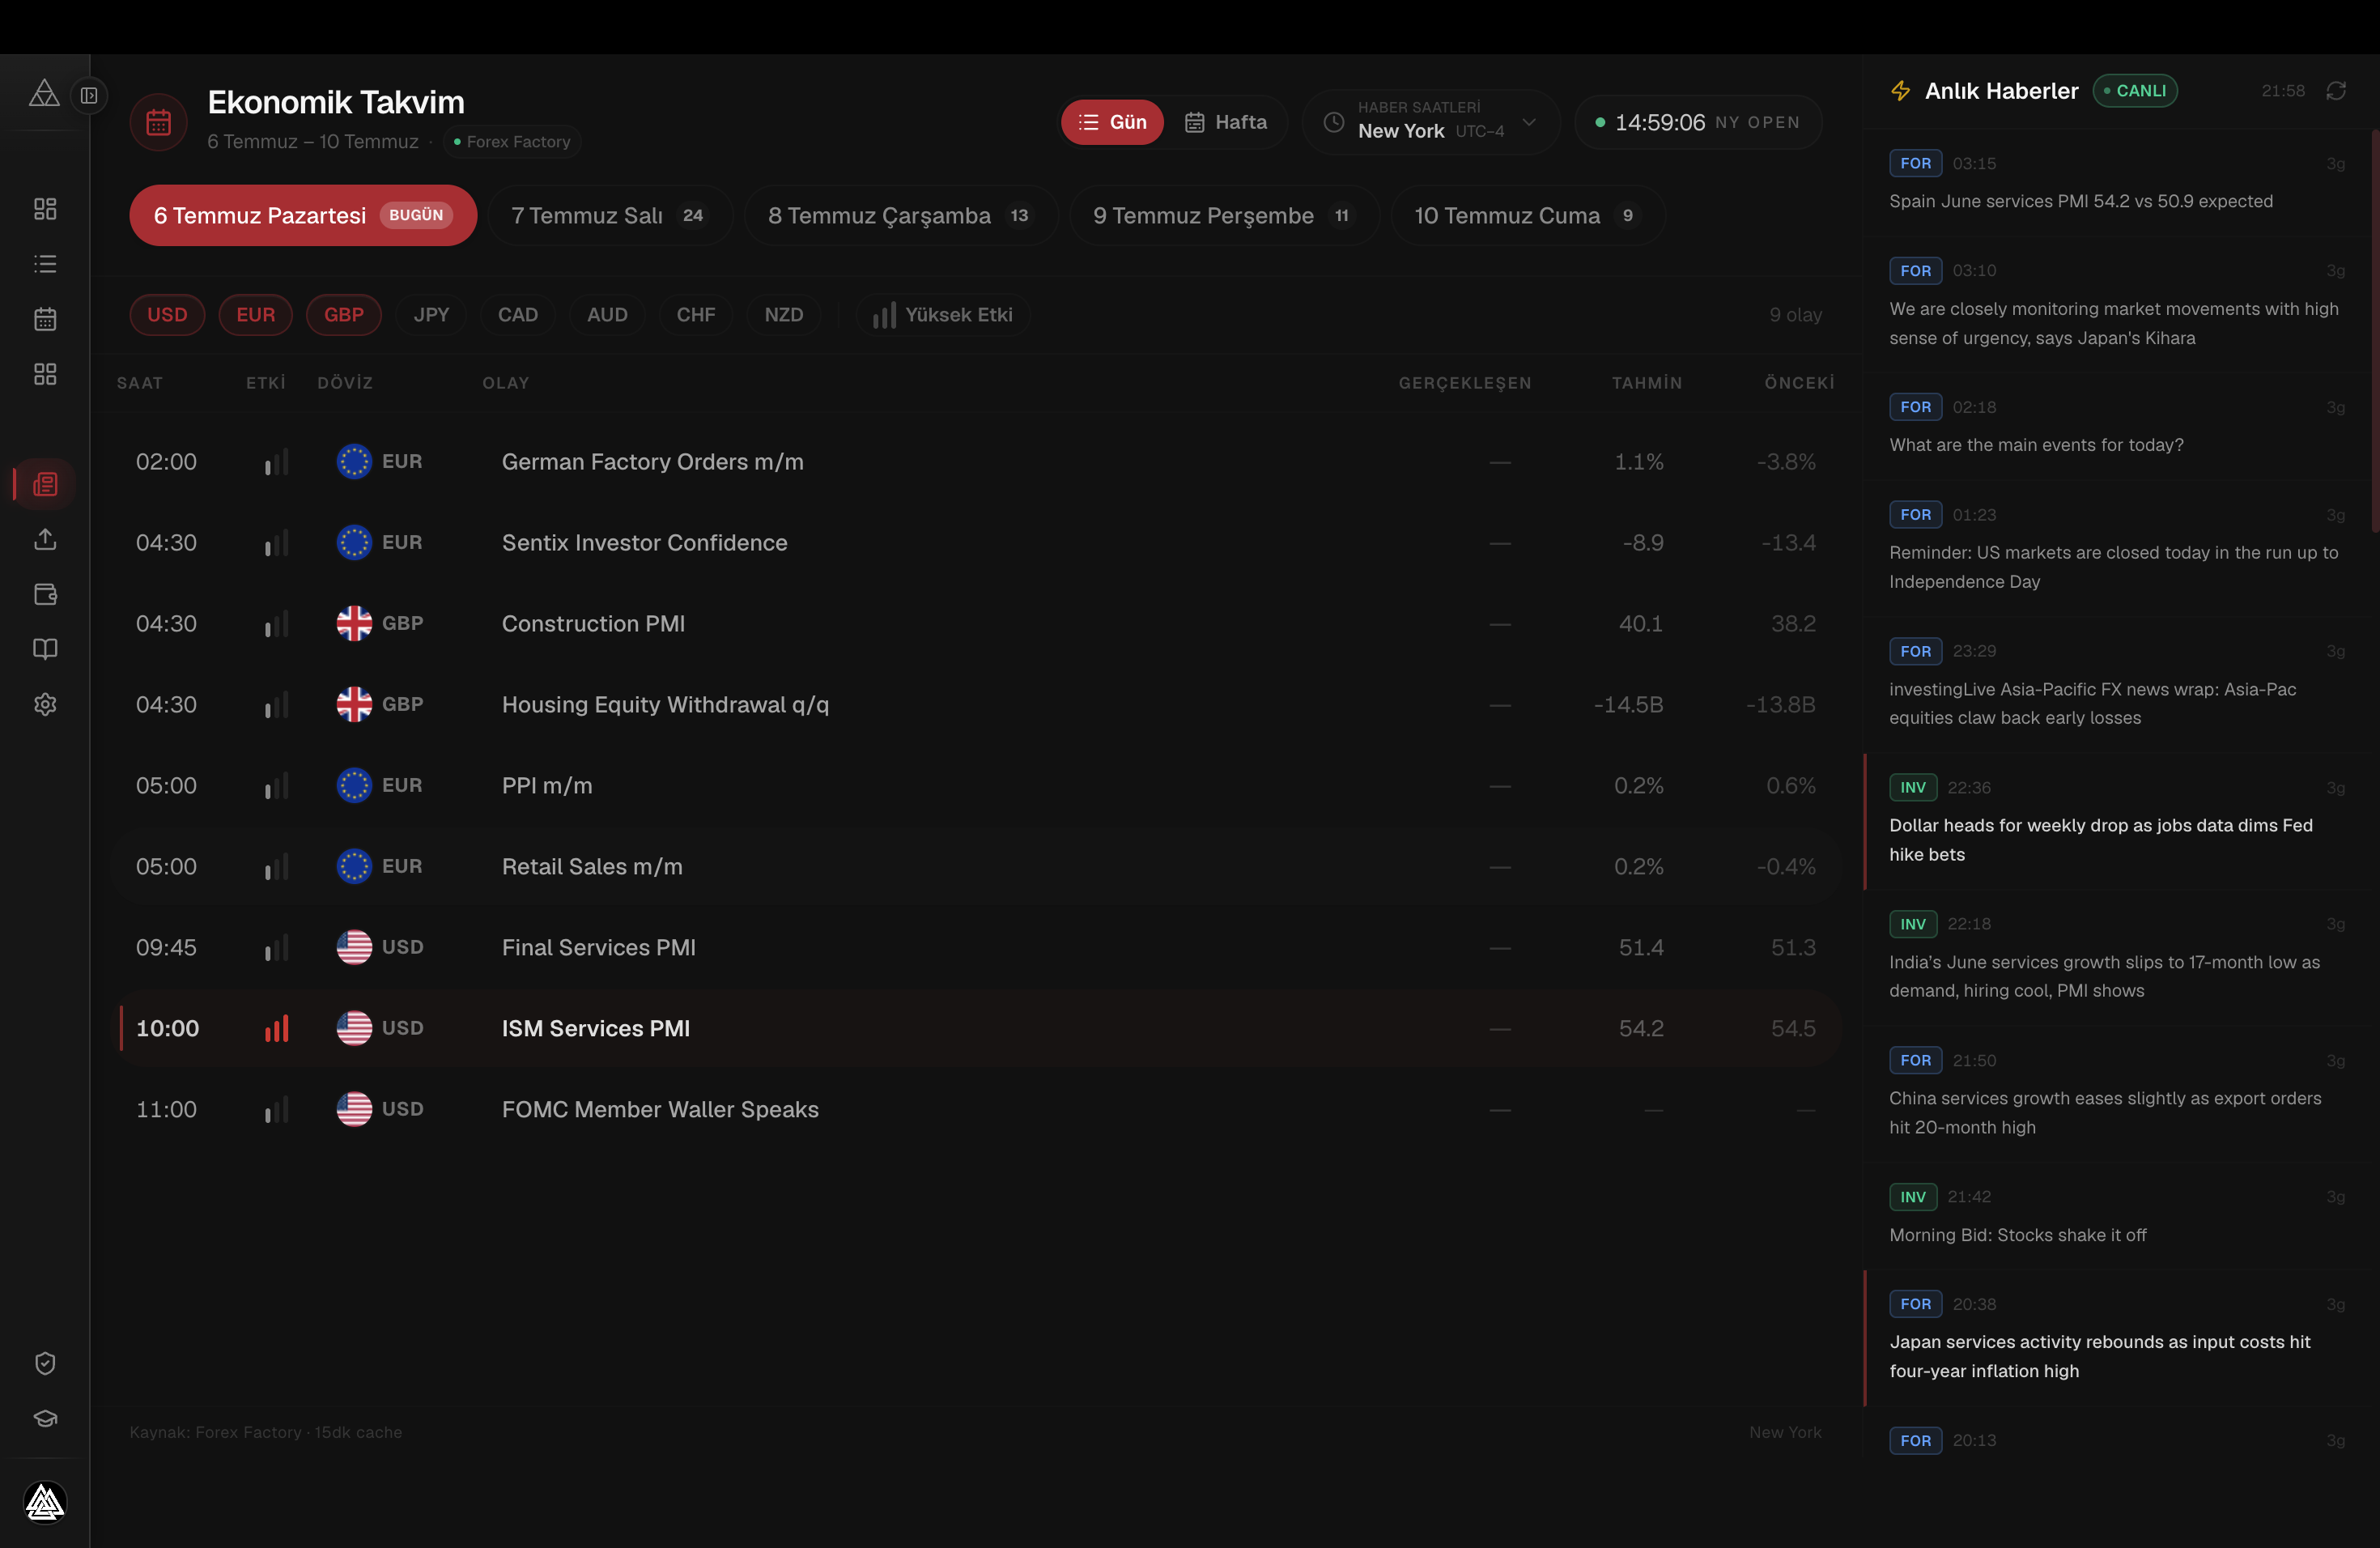This screenshot has height=1548, width=2380.
Task: Select the ISM Services PMI event row
Action: (975, 1028)
